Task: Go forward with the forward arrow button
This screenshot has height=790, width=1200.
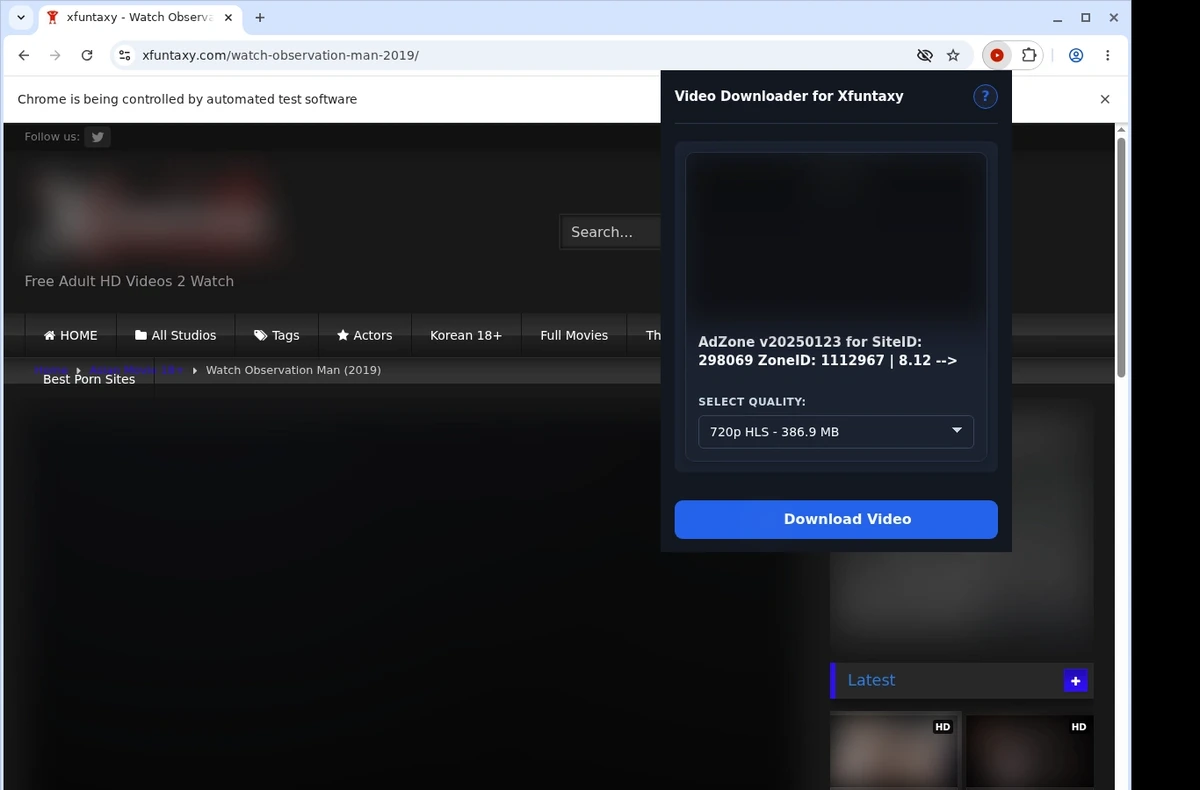Action: click(x=55, y=56)
